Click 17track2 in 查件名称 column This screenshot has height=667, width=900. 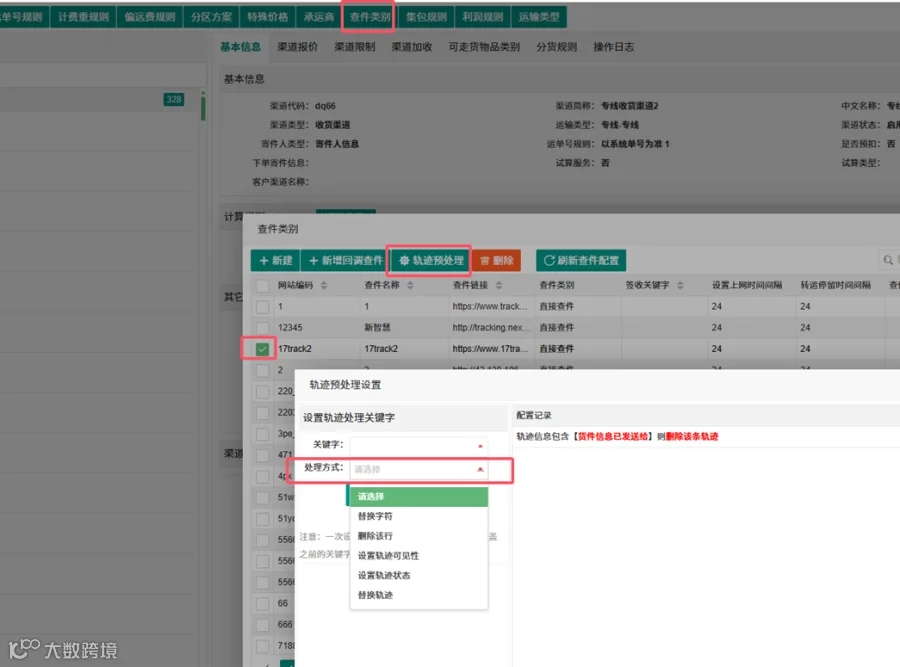(x=381, y=349)
